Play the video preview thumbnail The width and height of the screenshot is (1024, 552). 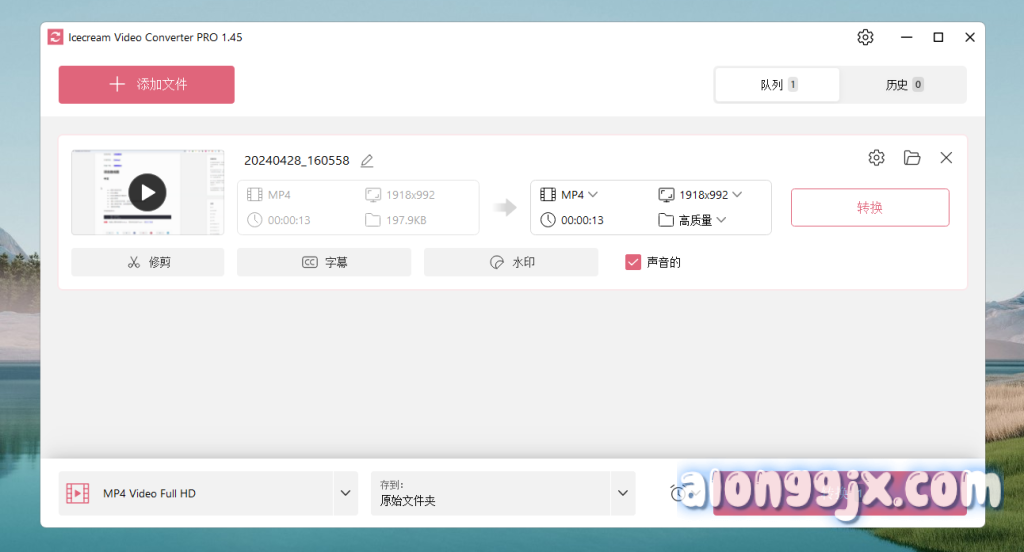click(x=147, y=192)
